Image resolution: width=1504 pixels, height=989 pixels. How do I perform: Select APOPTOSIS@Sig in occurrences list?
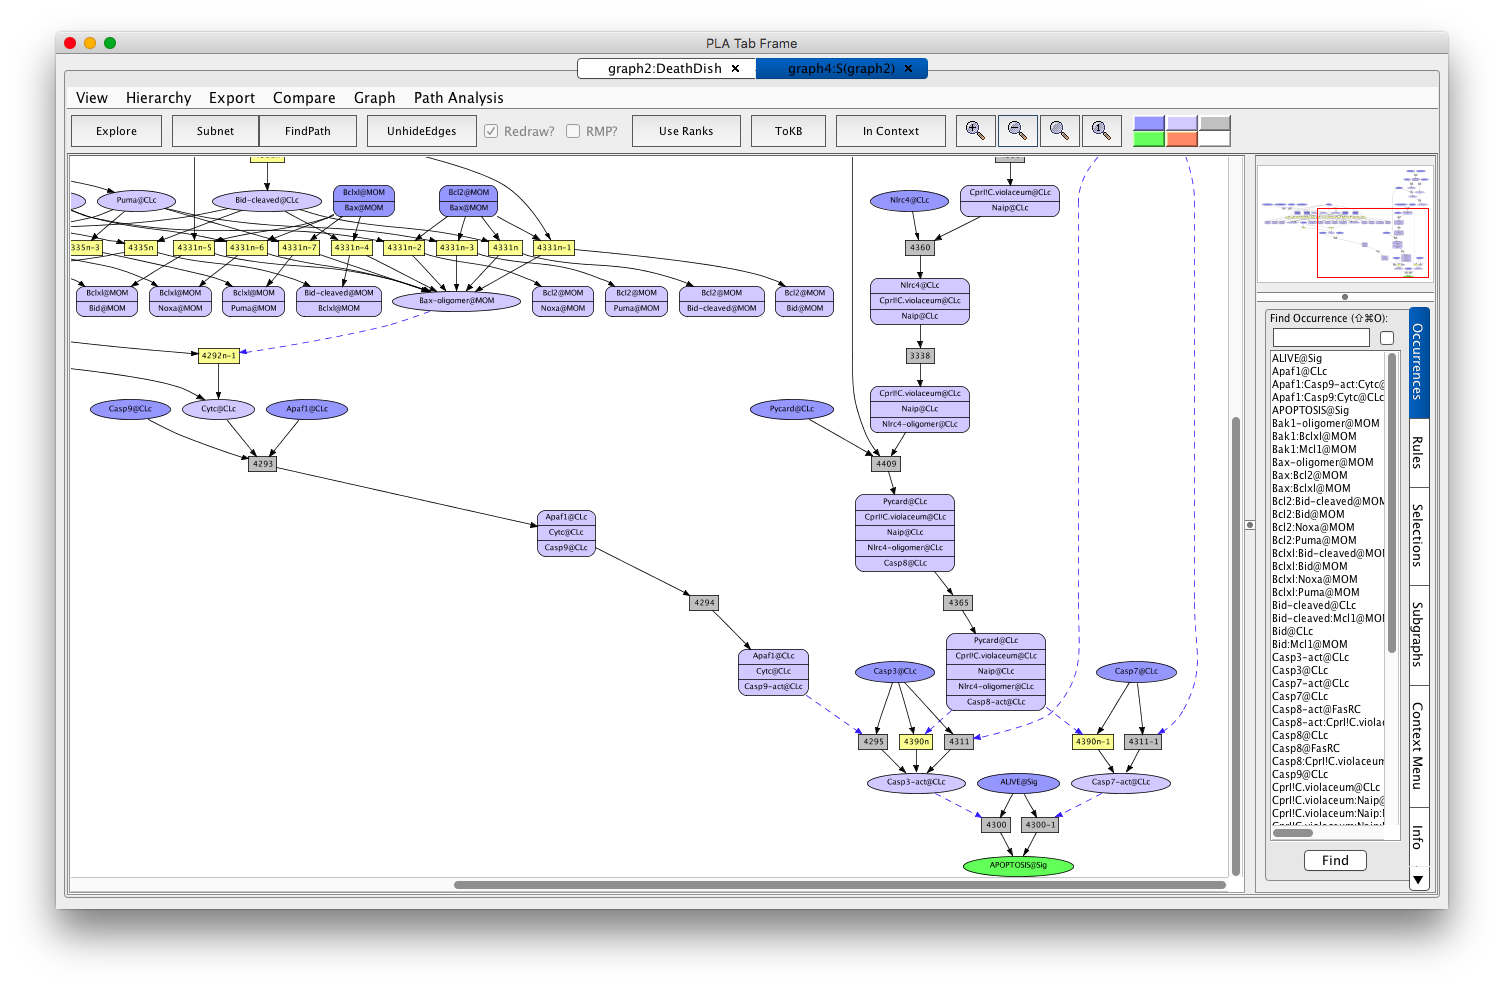[x=1310, y=410]
